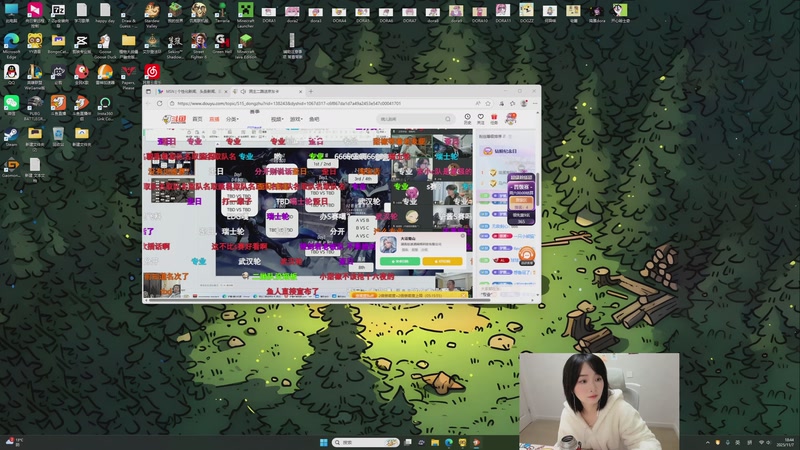Go to Douyu 首页 home link
This screenshot has height=450, width=800.
(197, 119)
